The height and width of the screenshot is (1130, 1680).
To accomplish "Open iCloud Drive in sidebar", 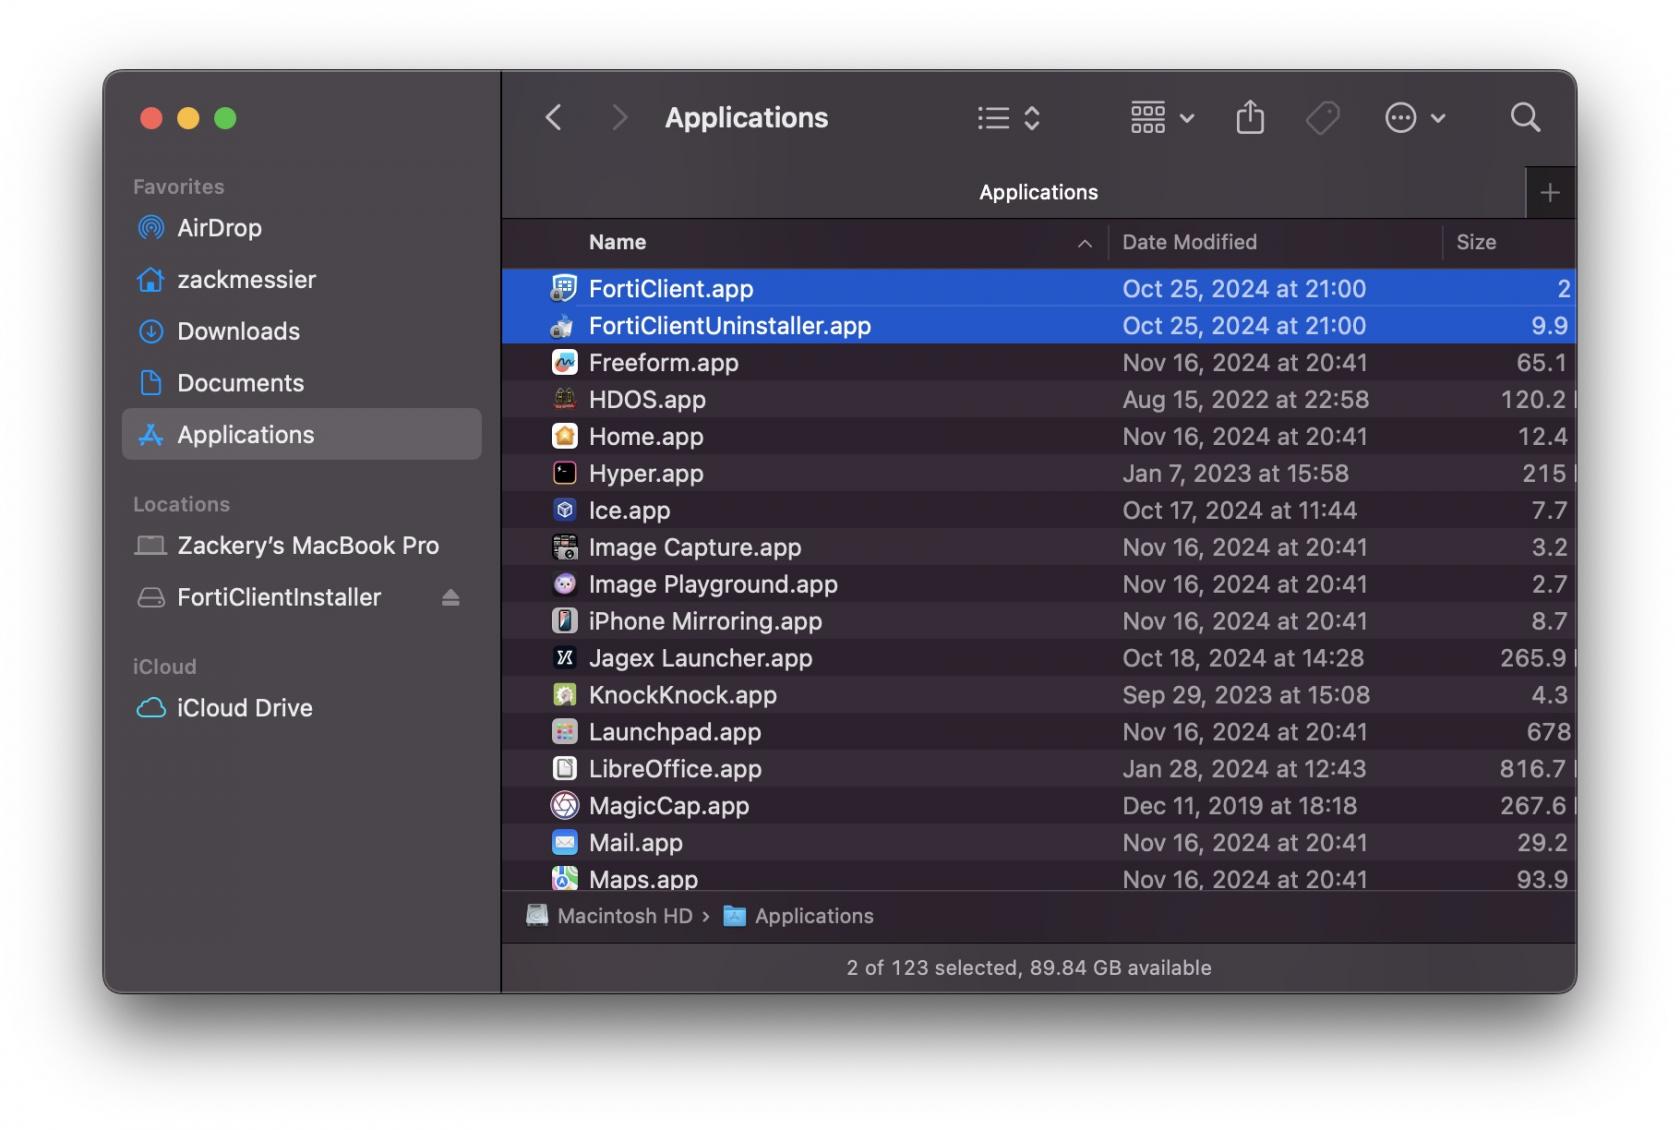I will tap(301, 708).
